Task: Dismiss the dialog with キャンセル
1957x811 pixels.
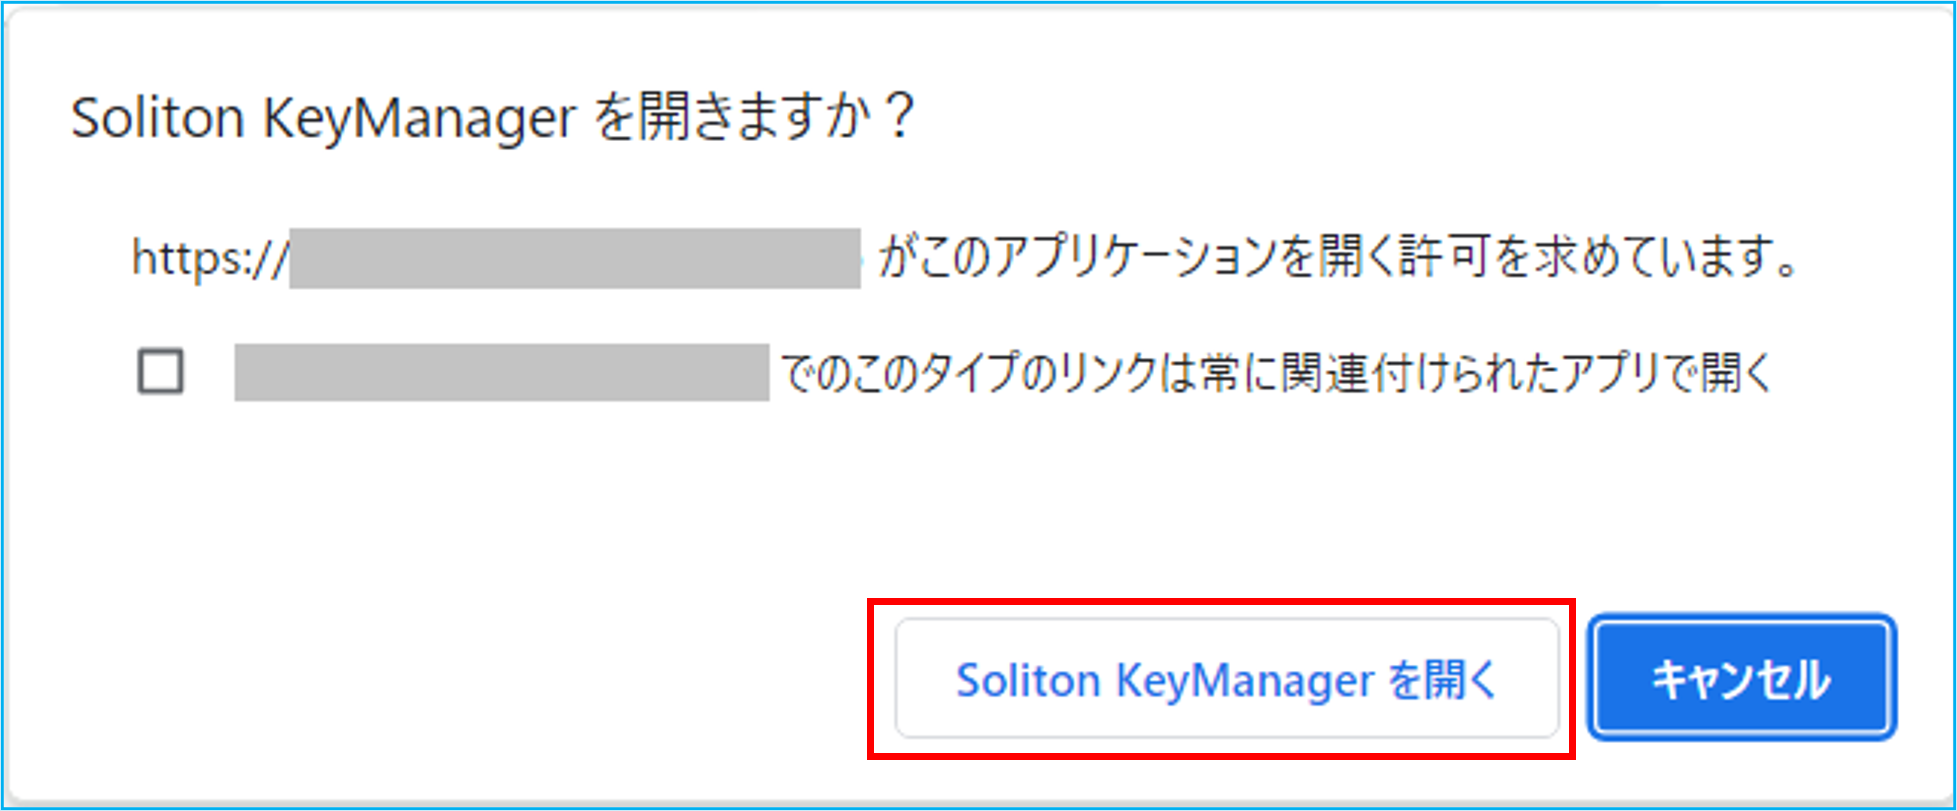Action: [1742, 679]
